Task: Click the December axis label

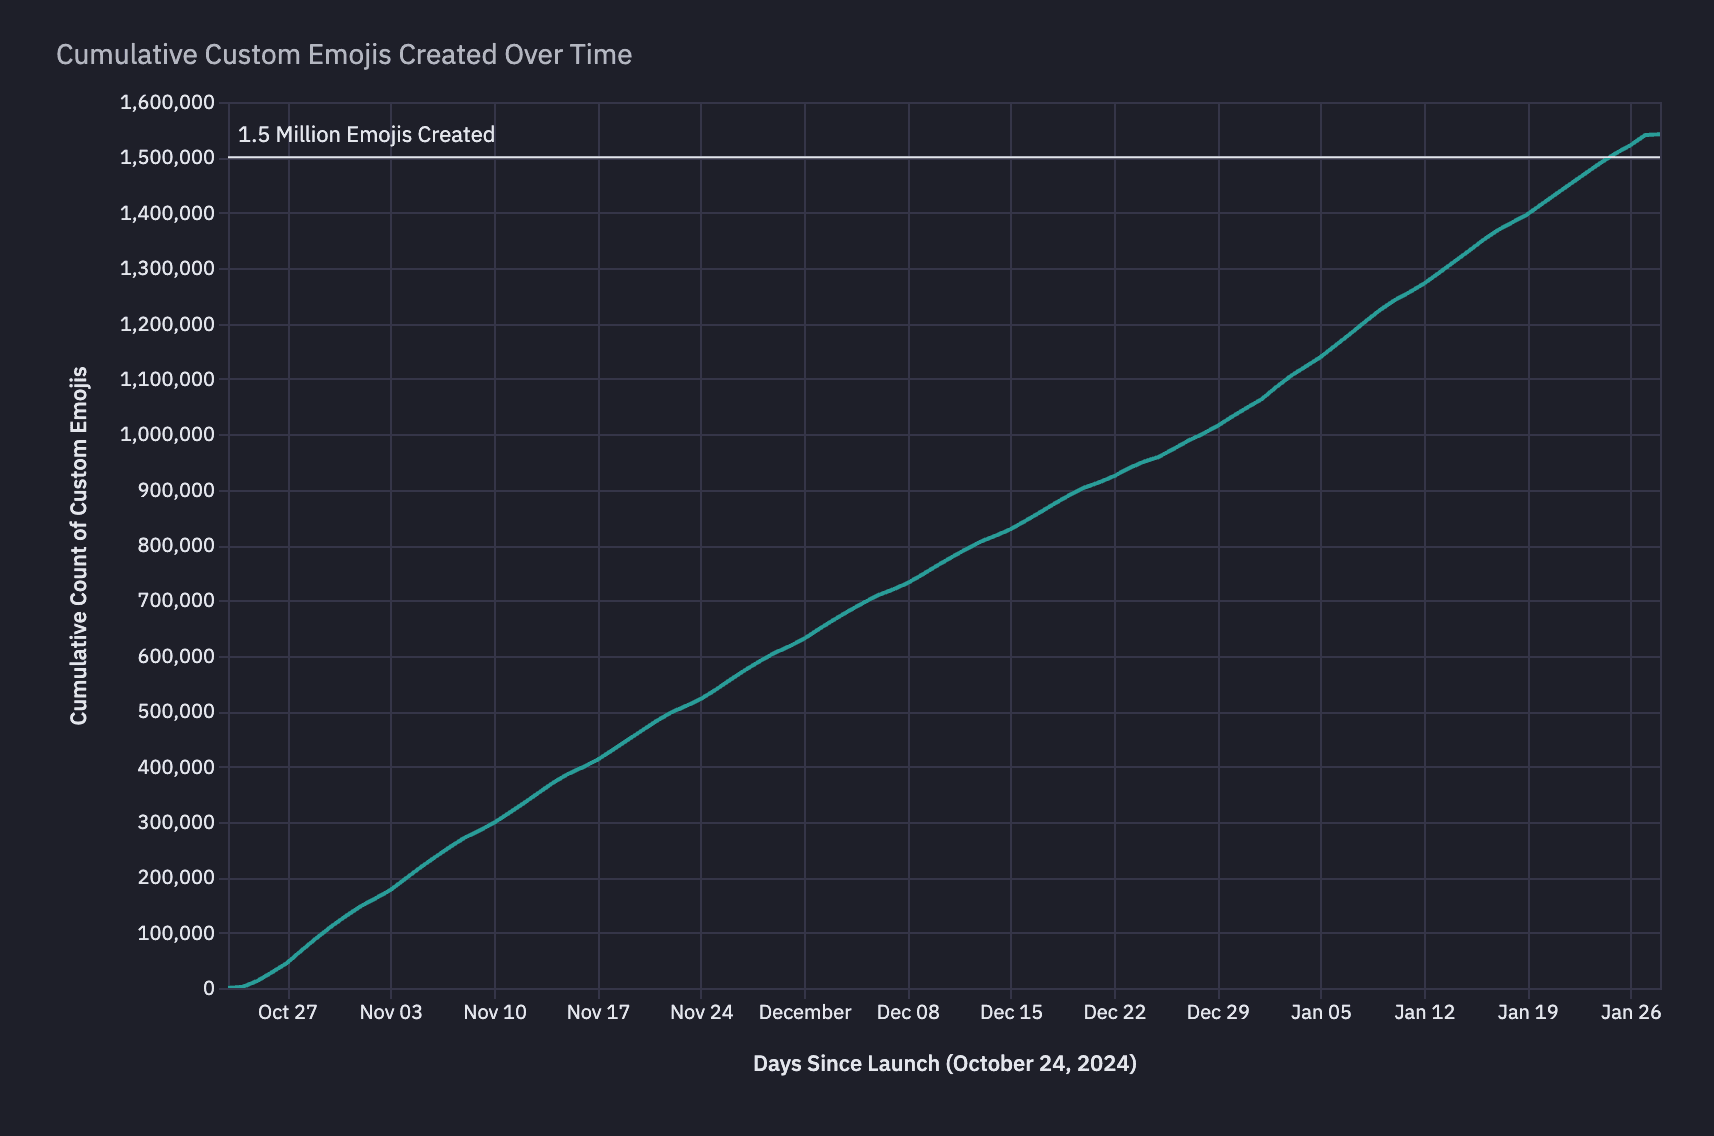Action: 805,1012
